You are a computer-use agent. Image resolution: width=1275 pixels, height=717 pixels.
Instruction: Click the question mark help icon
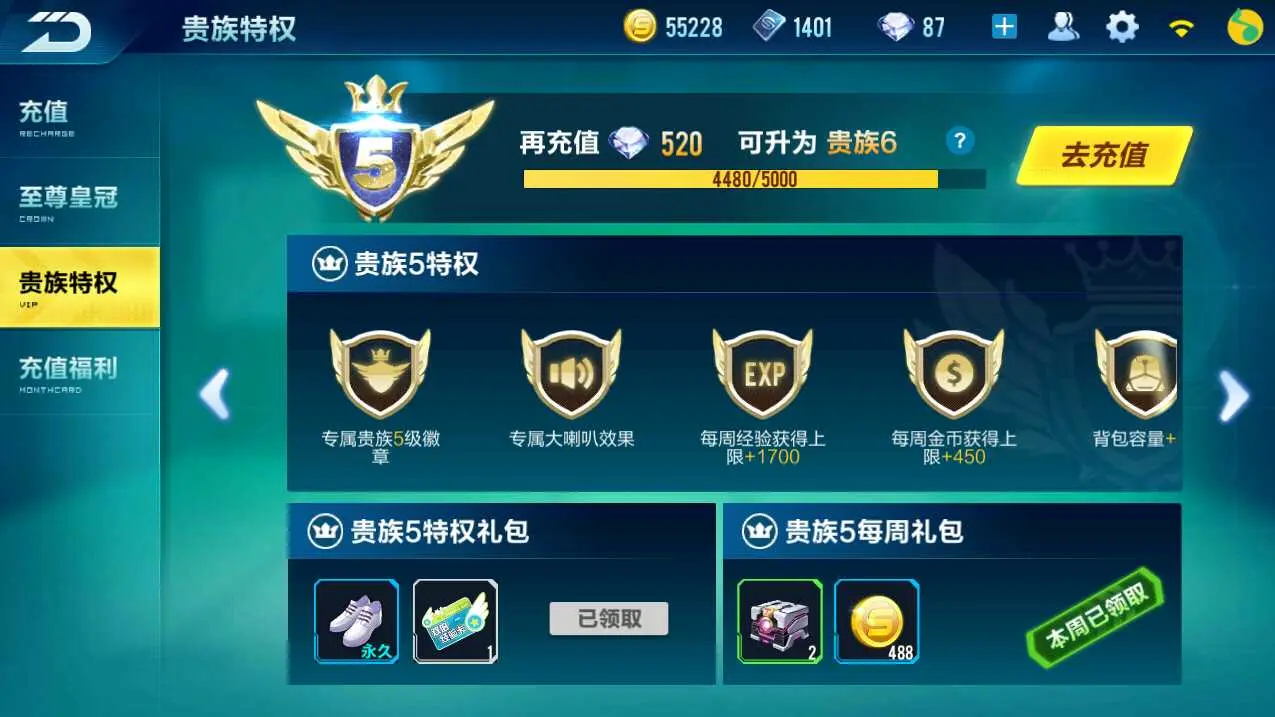(x=960, y=140)
